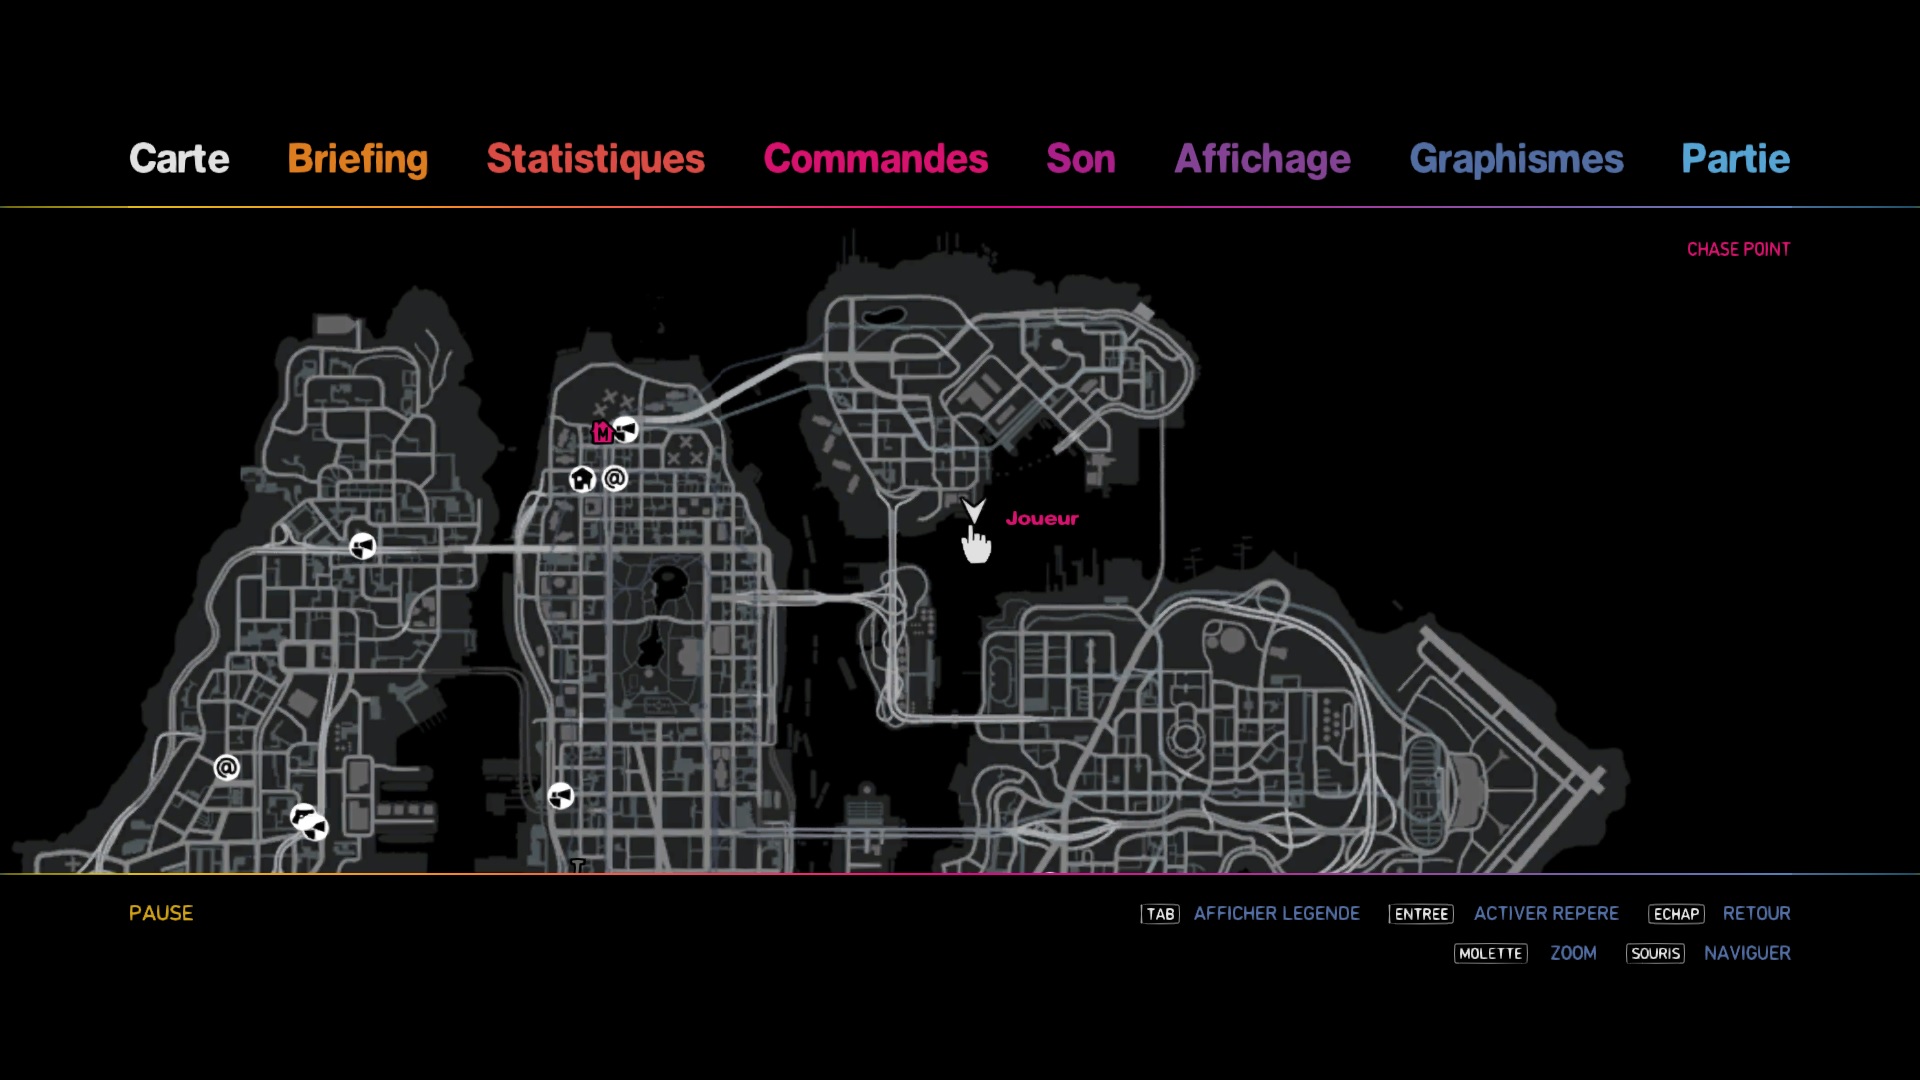
Task: Click RETOUR to go back
Action: 1757,914
